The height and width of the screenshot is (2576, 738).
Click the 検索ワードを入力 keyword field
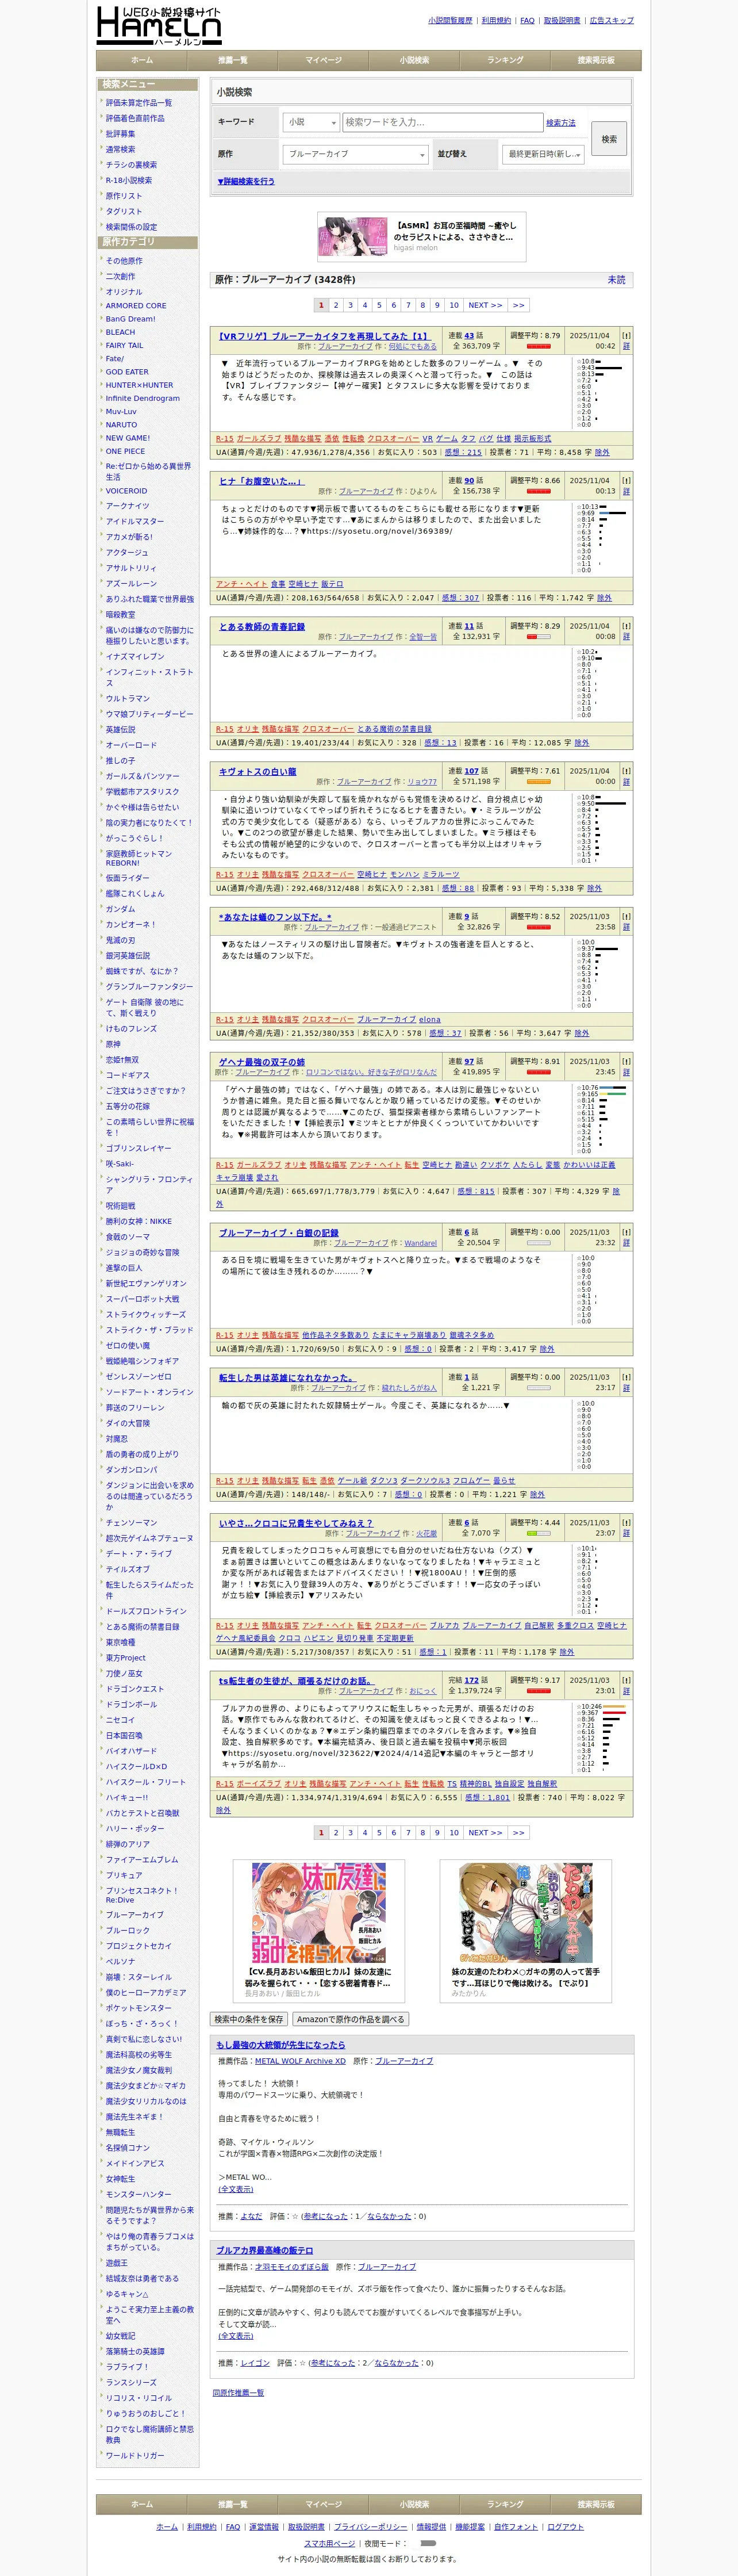pyautogui.click(x=442, y=122)
